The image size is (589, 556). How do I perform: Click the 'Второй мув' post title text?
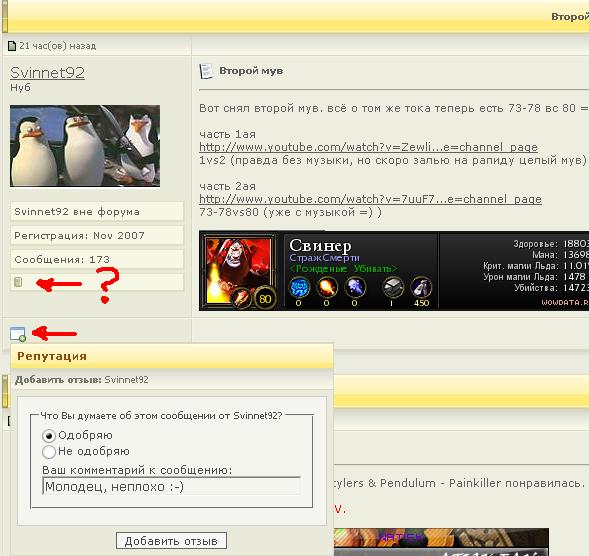tap(251, 71)
